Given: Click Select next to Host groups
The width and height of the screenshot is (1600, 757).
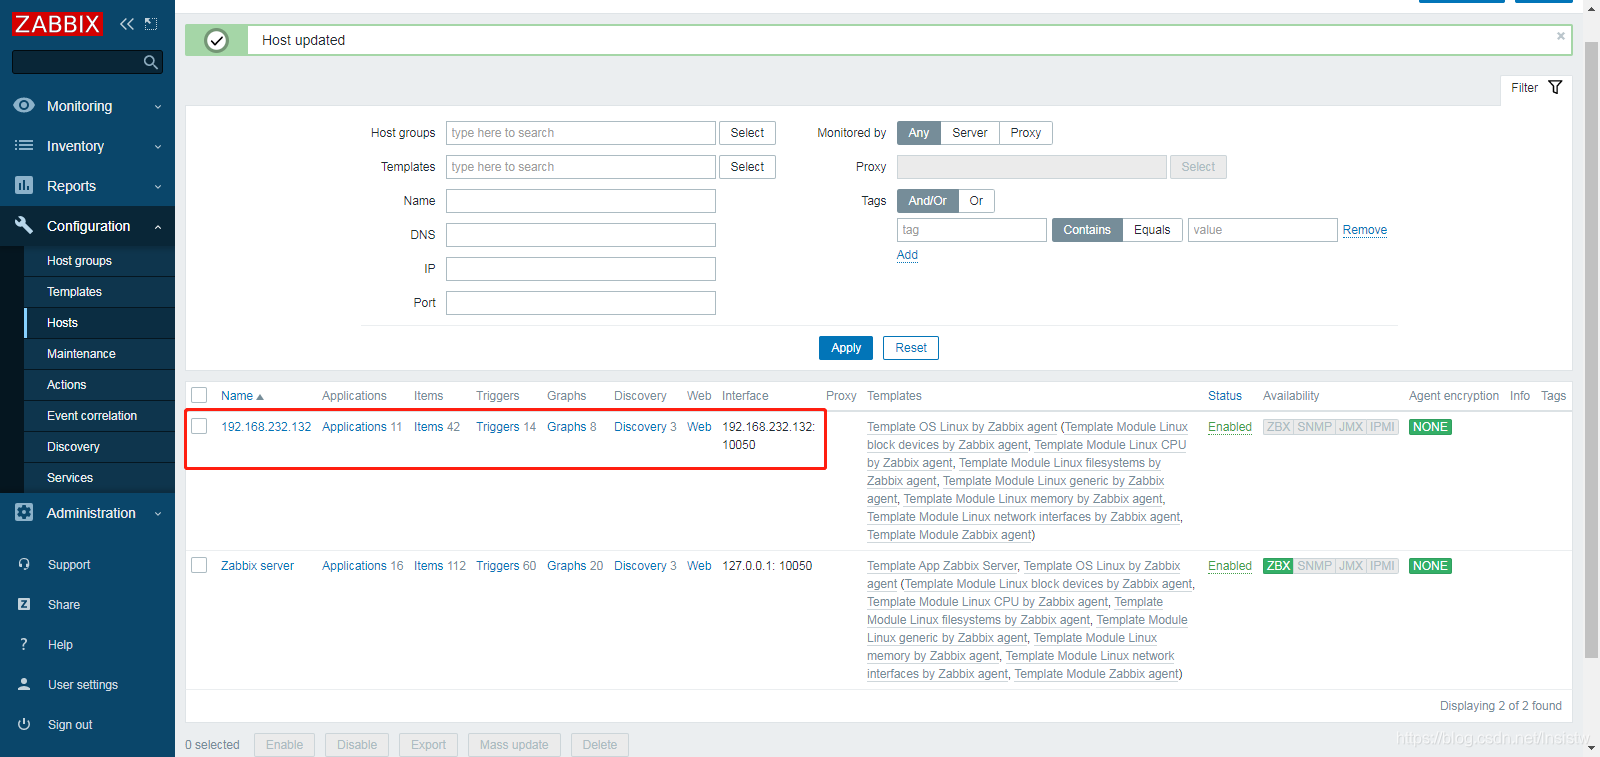Looking at the screenshot, I should (747, 133).
